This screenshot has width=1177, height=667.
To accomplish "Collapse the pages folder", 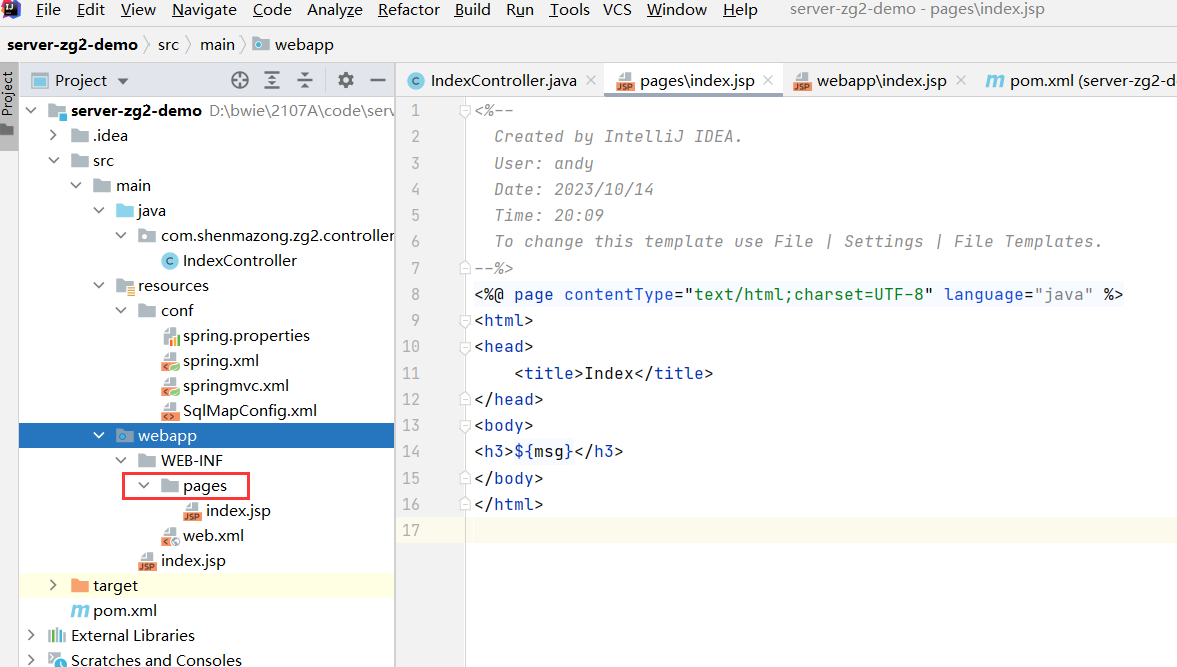I will (x=143, y=486).
